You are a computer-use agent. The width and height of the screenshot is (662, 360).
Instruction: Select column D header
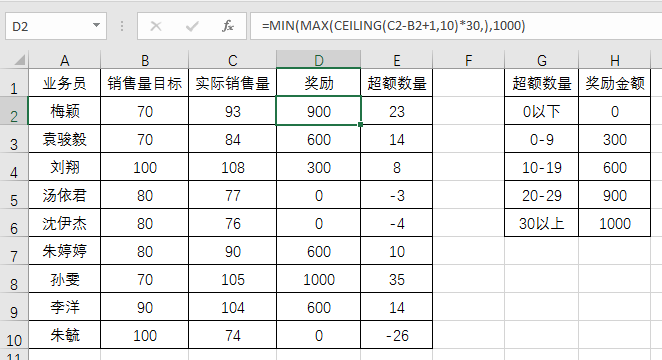coord(319,60)
